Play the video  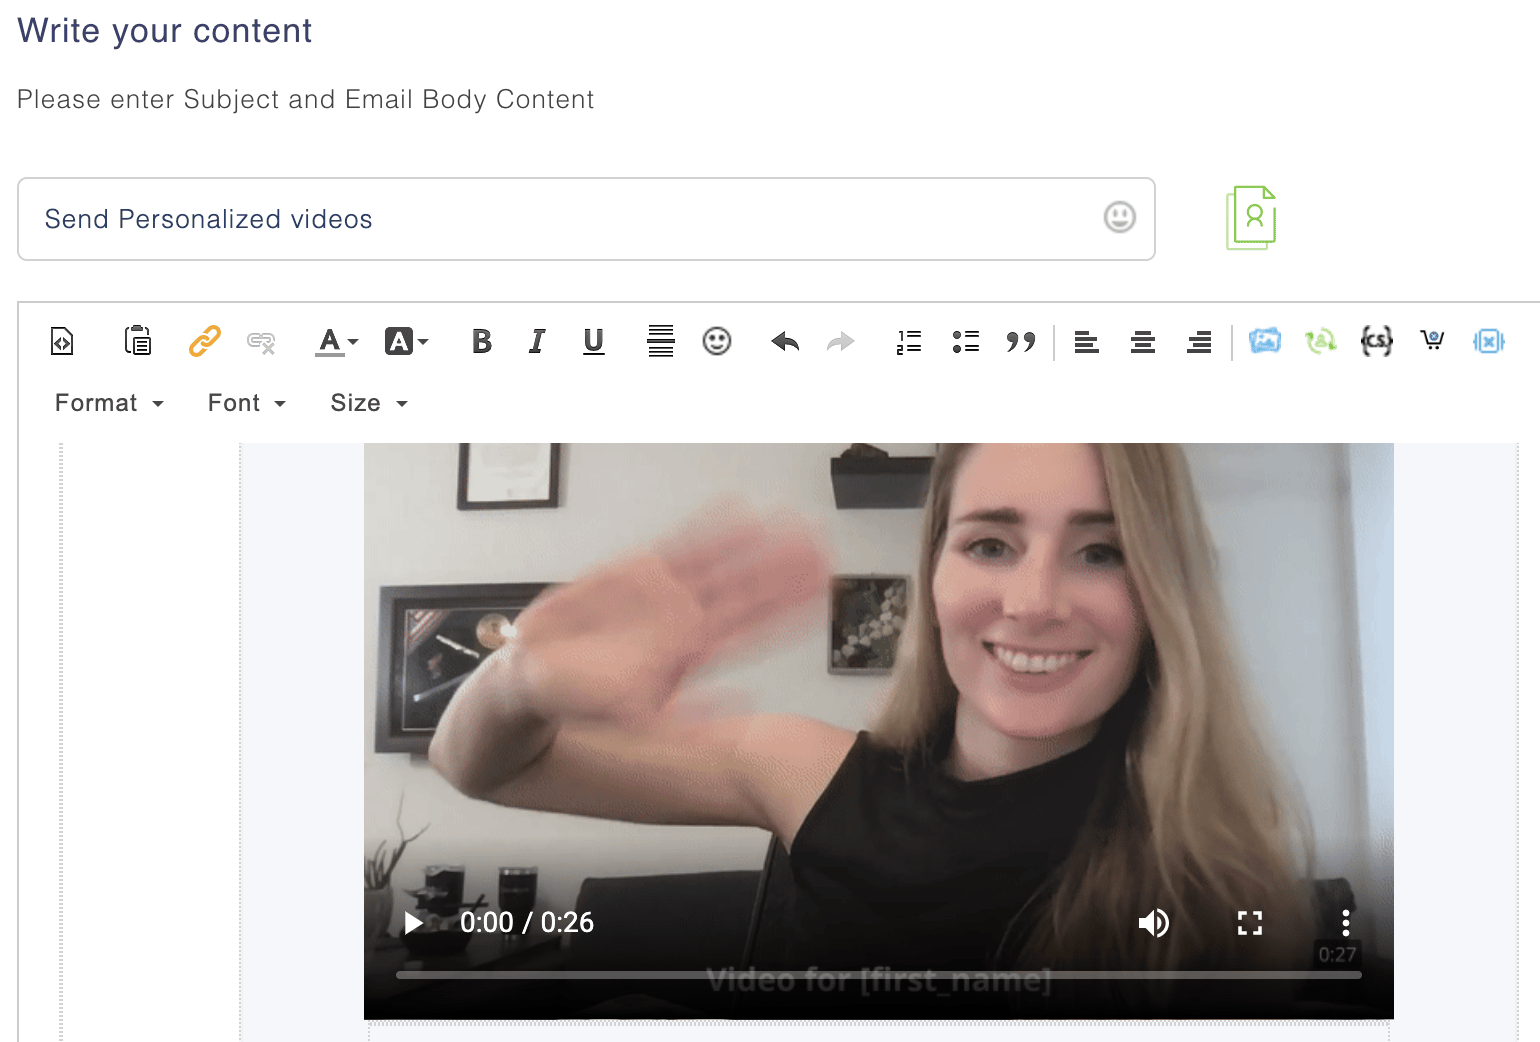point(413,922)
